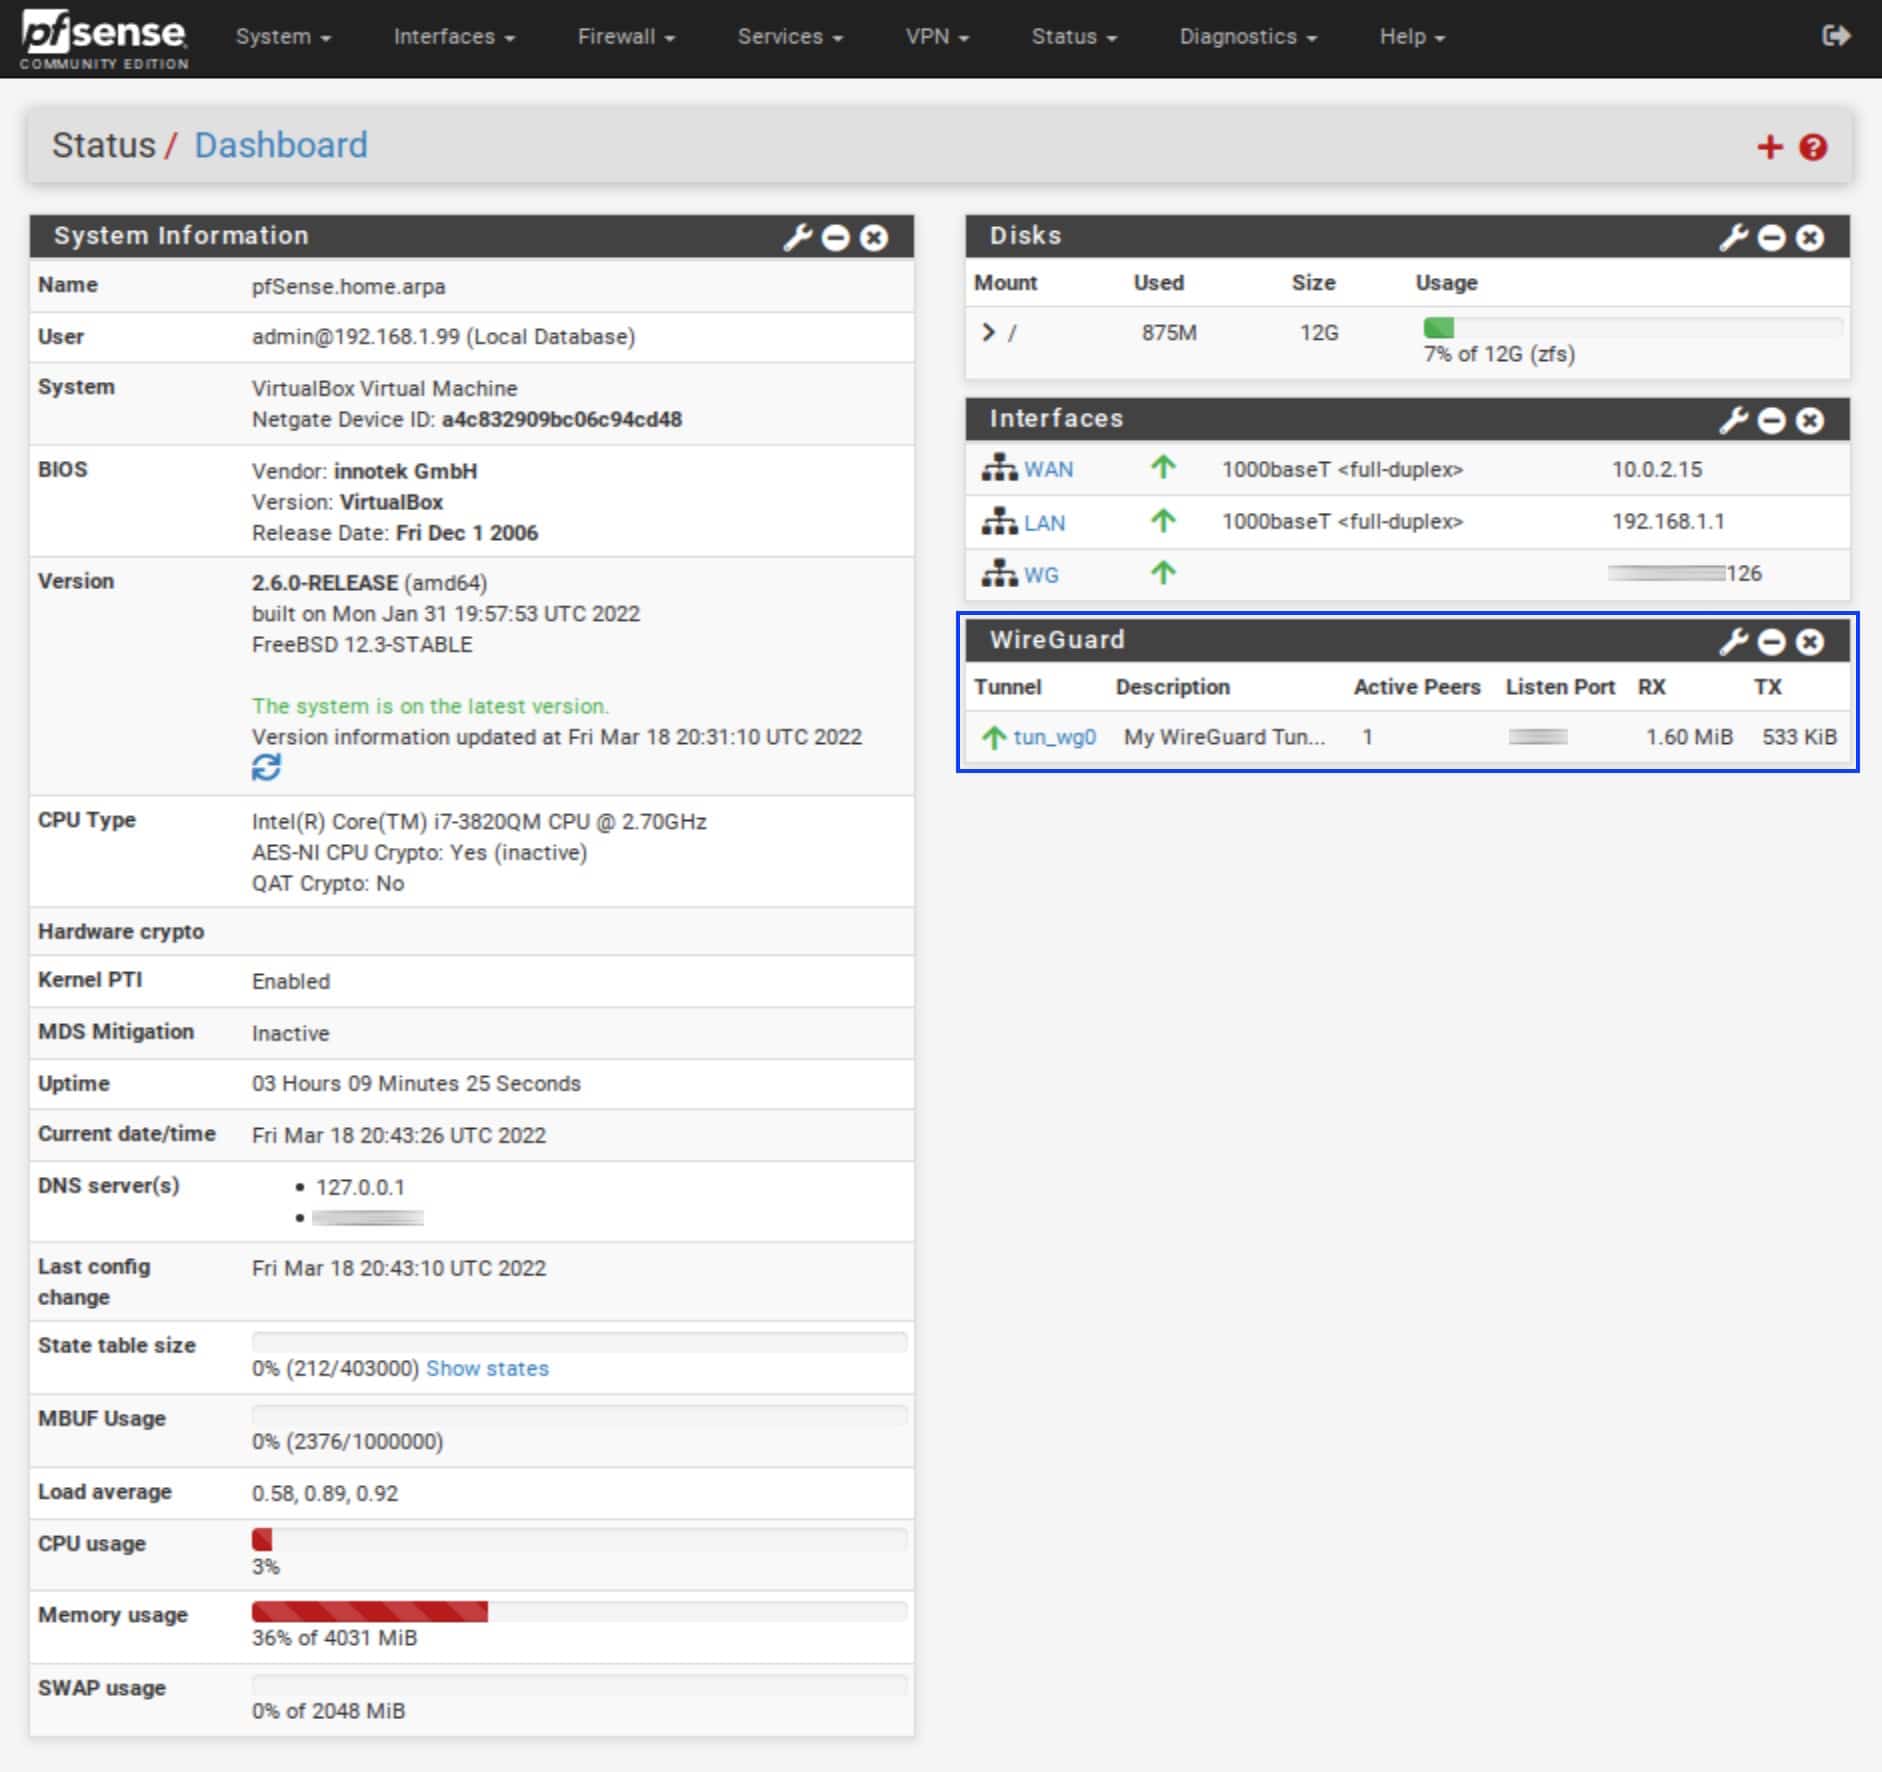Follow the Dashboard breadcrumb link
The image size is (1882, 1772).
coord(280,145)
